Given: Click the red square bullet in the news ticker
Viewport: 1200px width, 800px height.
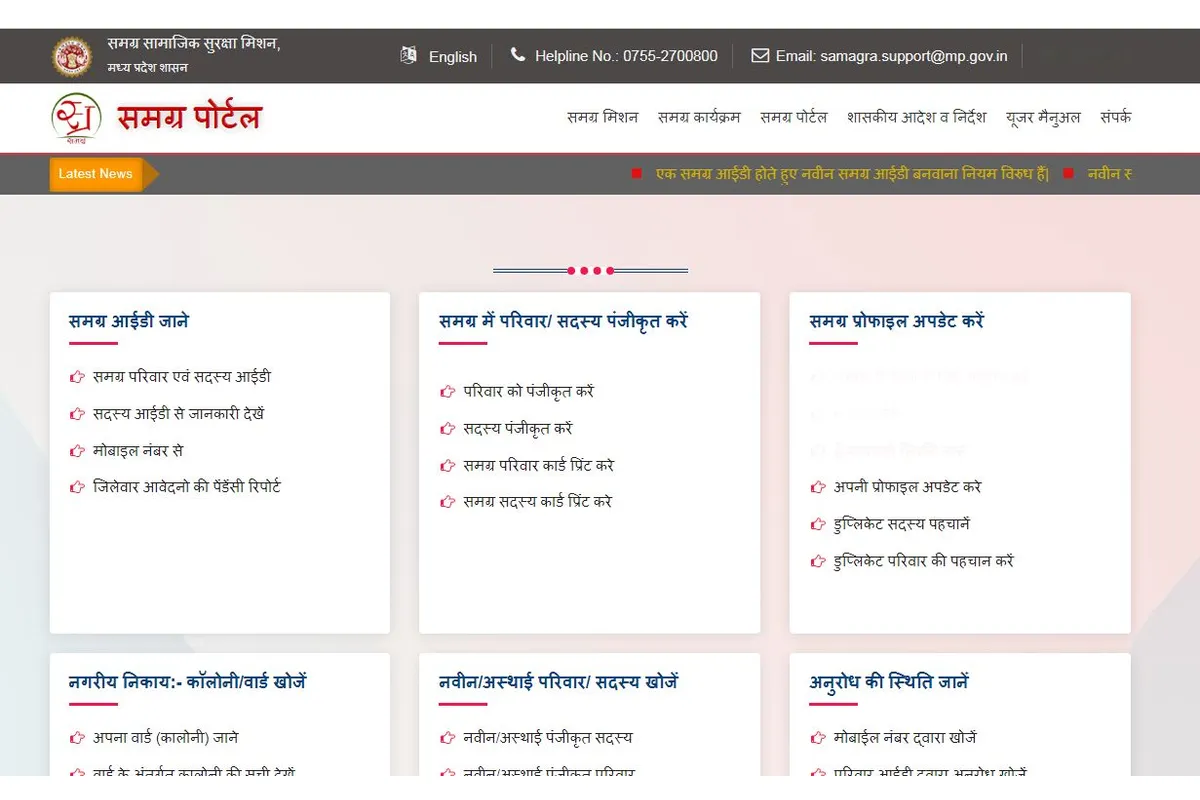Looking at the screenshot, I should pos(636,173).
